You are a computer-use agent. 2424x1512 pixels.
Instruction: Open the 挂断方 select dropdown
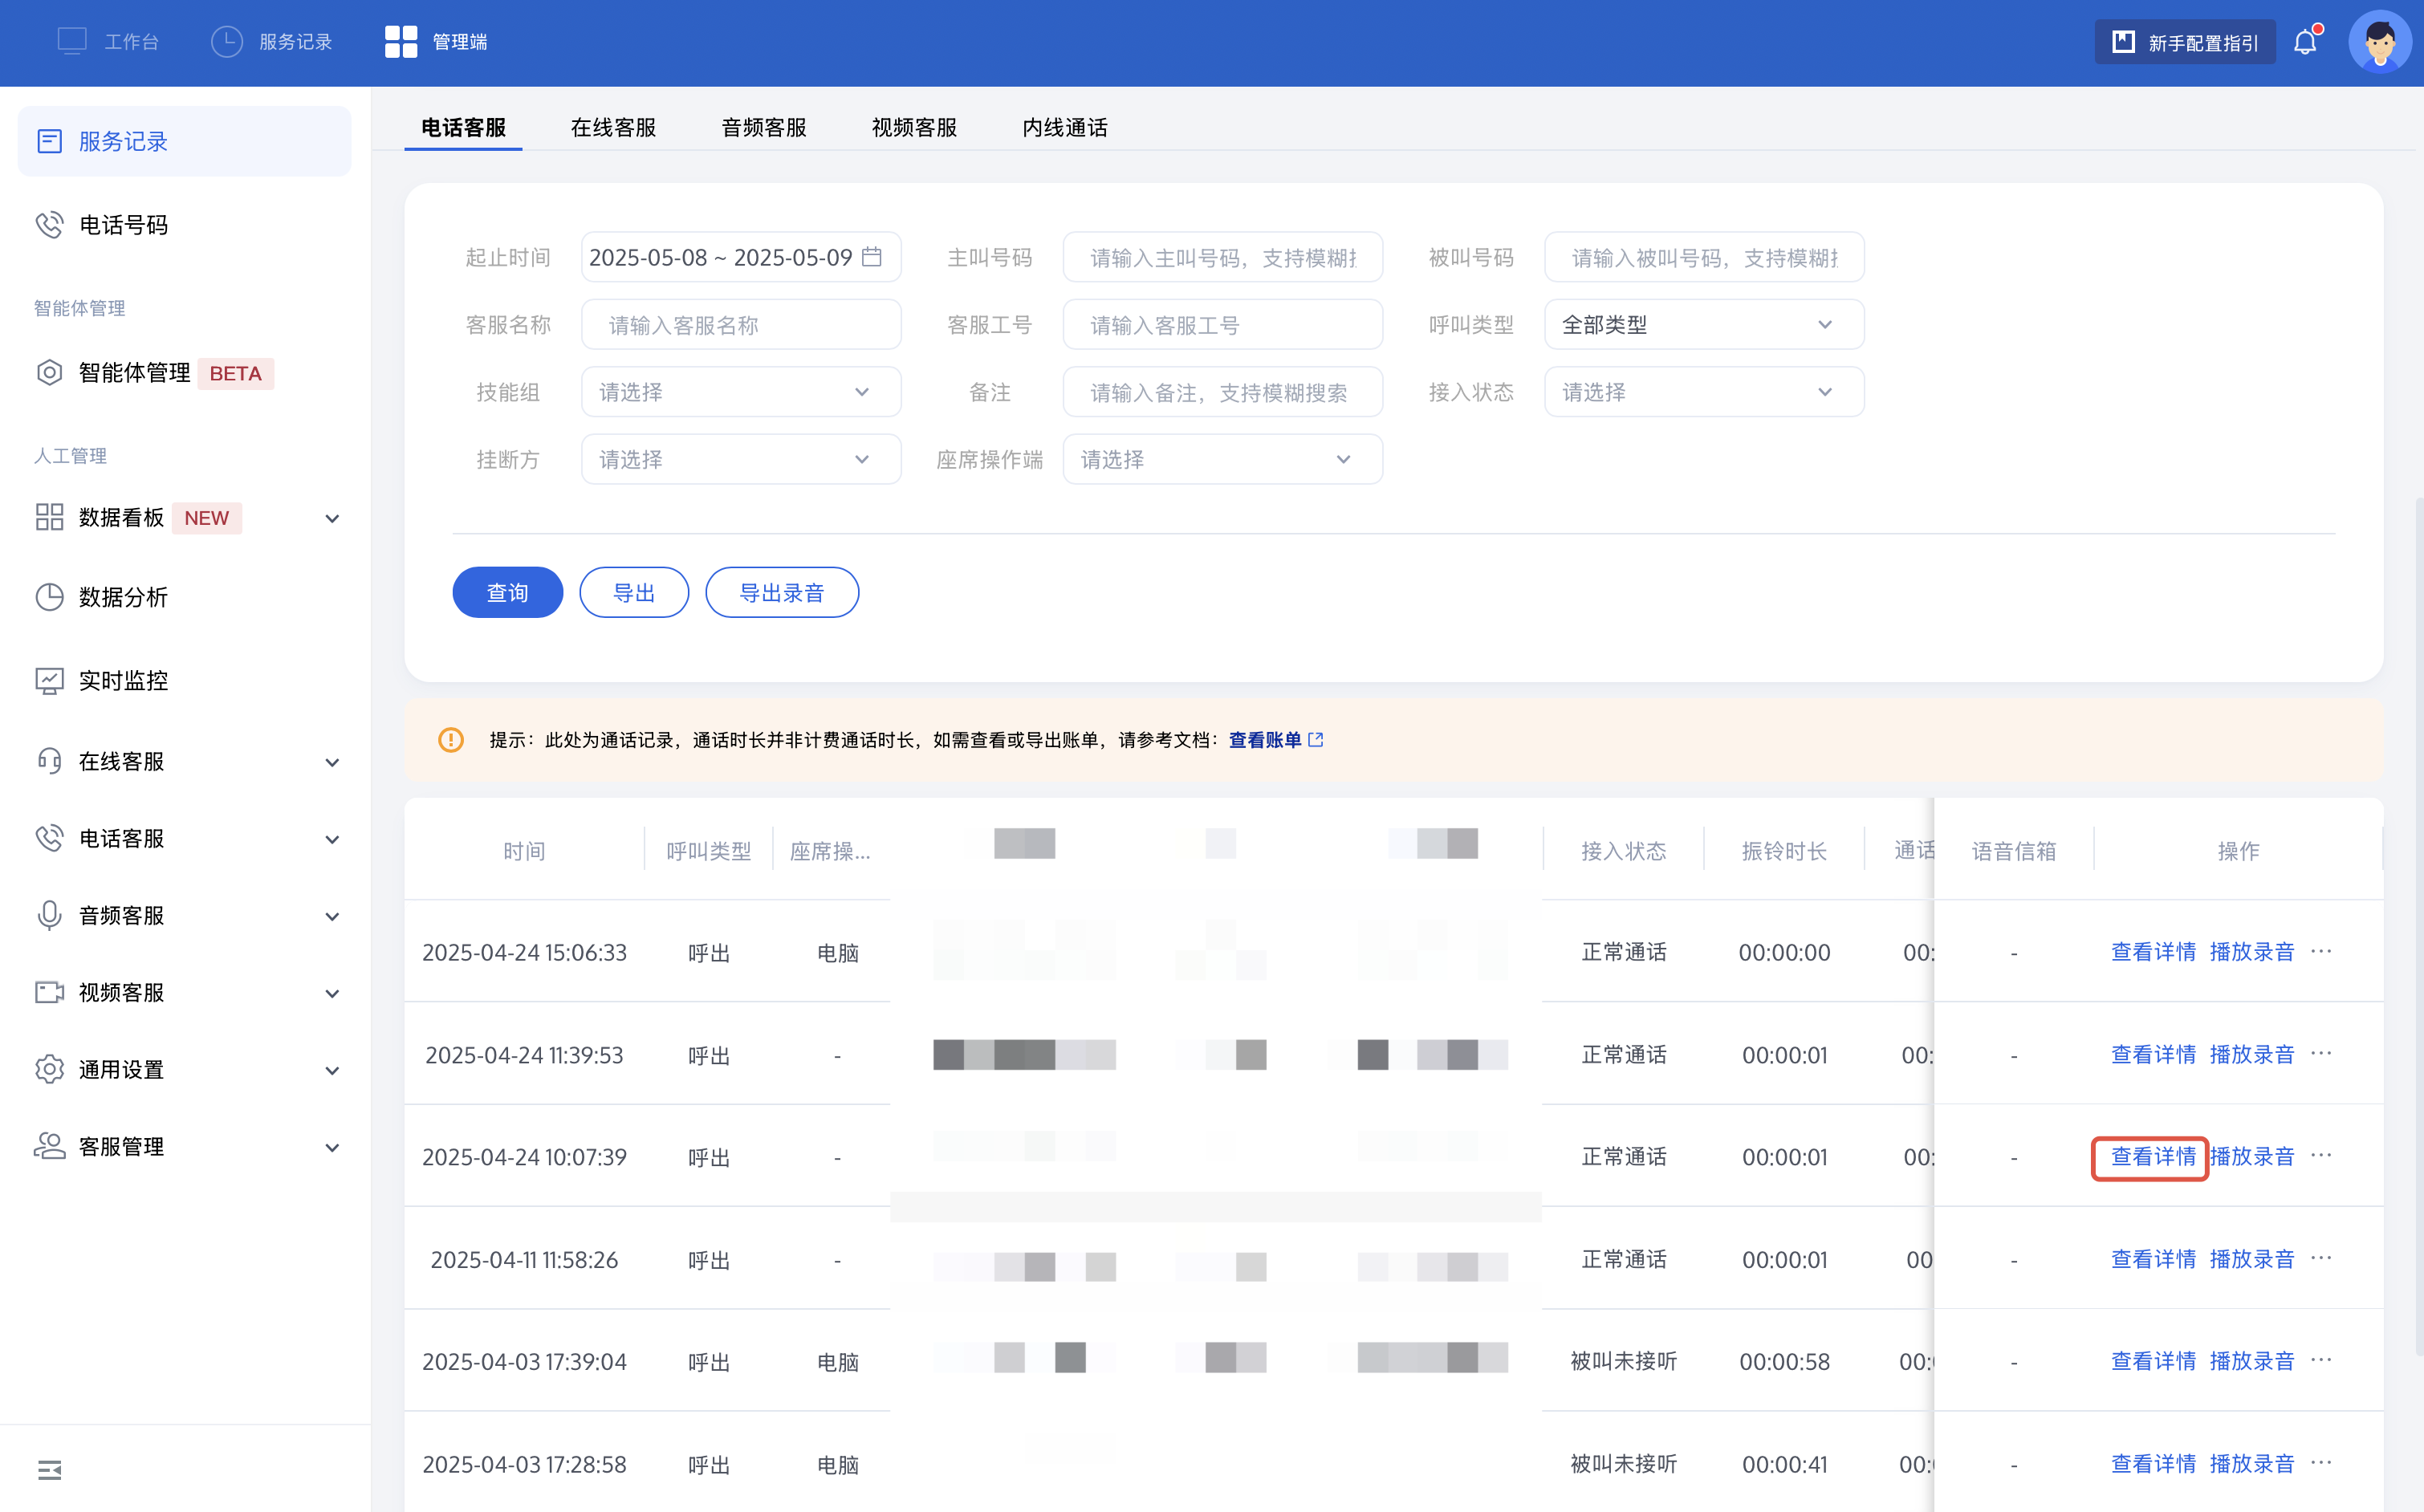pyautogui.click(x=740, y=459)
